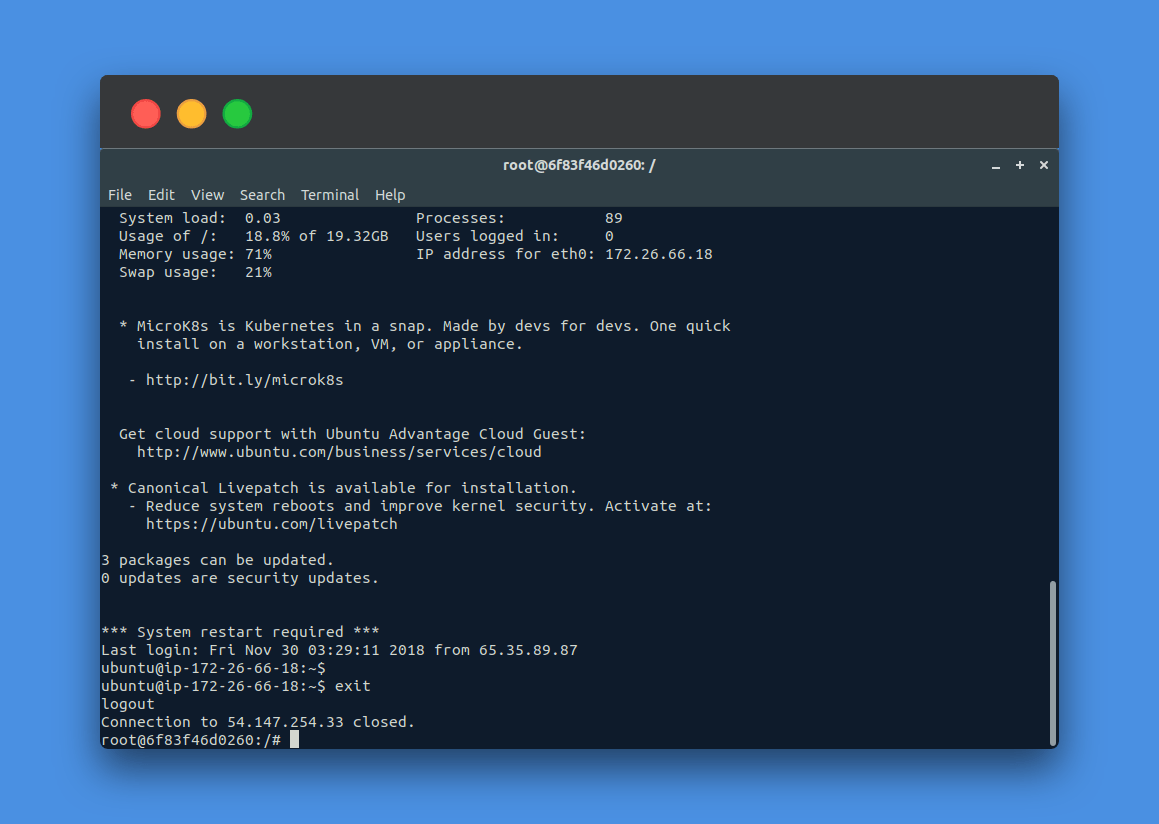The height and width of the screenshot is (824, 1159).
Task: Click the blinking cursor at the prompt
Action: coord(292,739)
